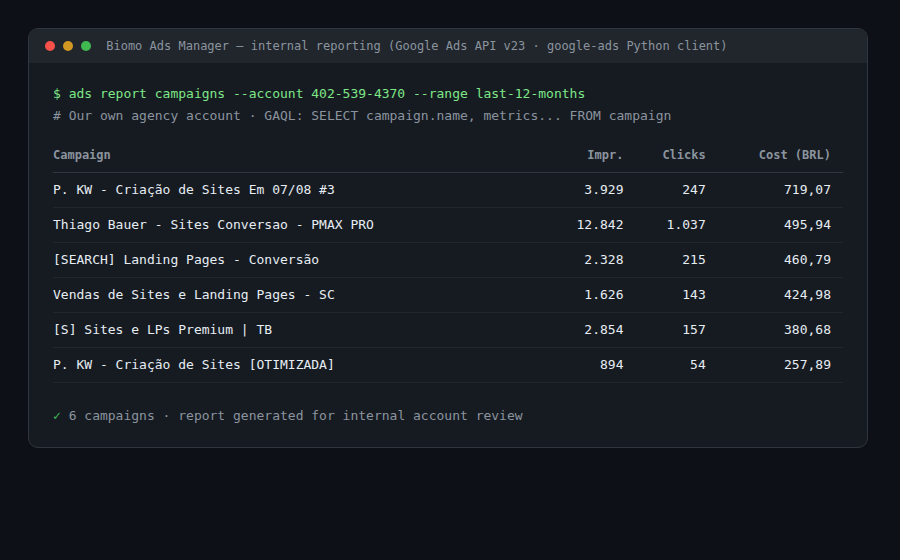
Task: Click clicks value 247
Action: 693,190
